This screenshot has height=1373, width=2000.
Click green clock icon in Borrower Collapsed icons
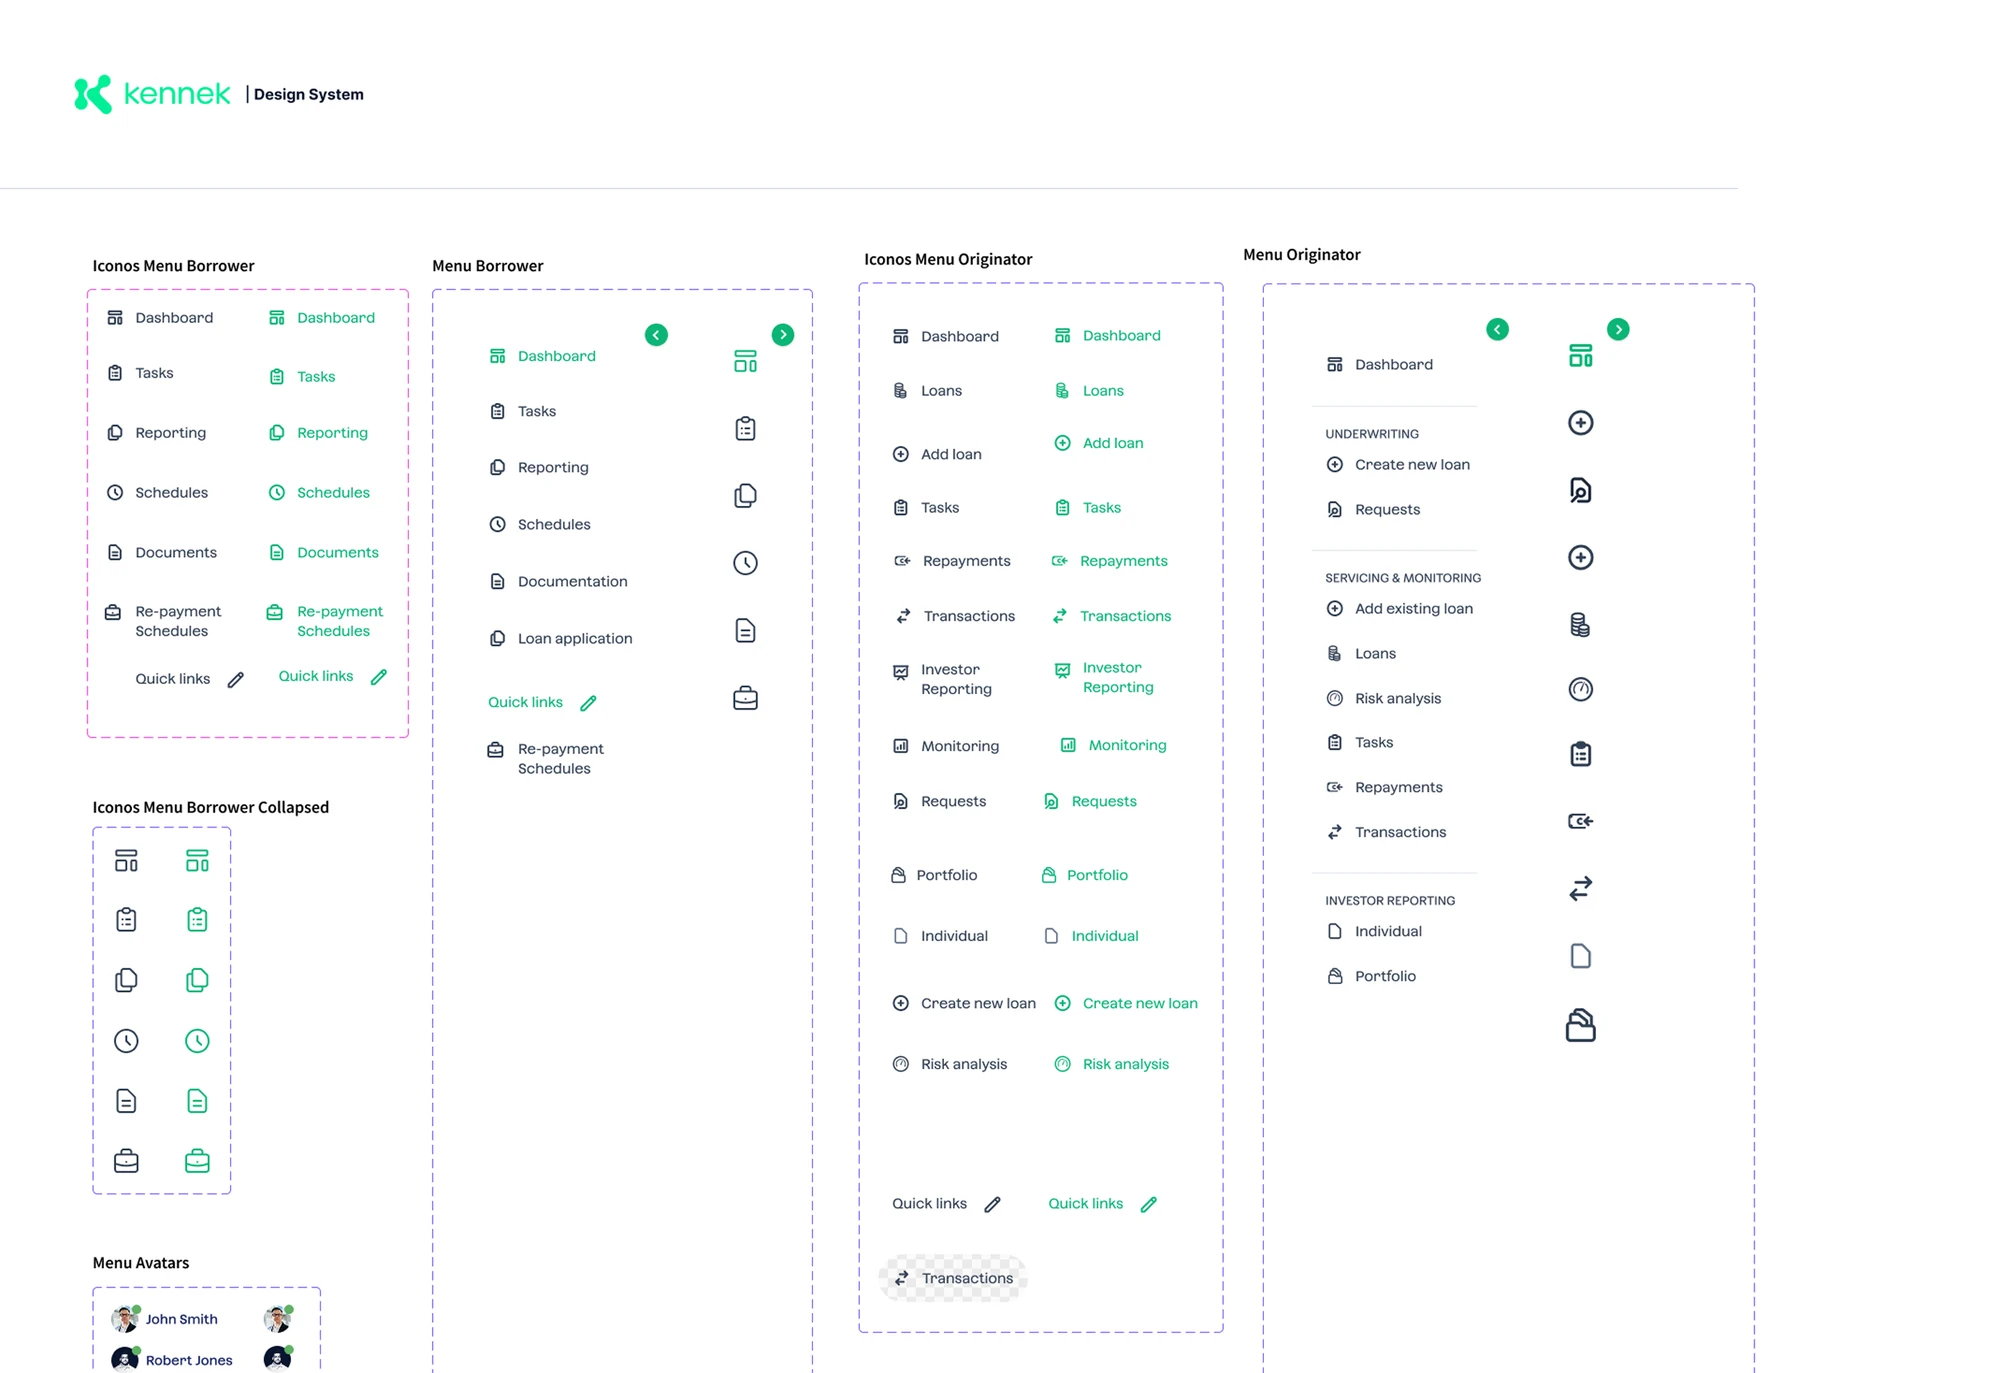pos(197,1041)
